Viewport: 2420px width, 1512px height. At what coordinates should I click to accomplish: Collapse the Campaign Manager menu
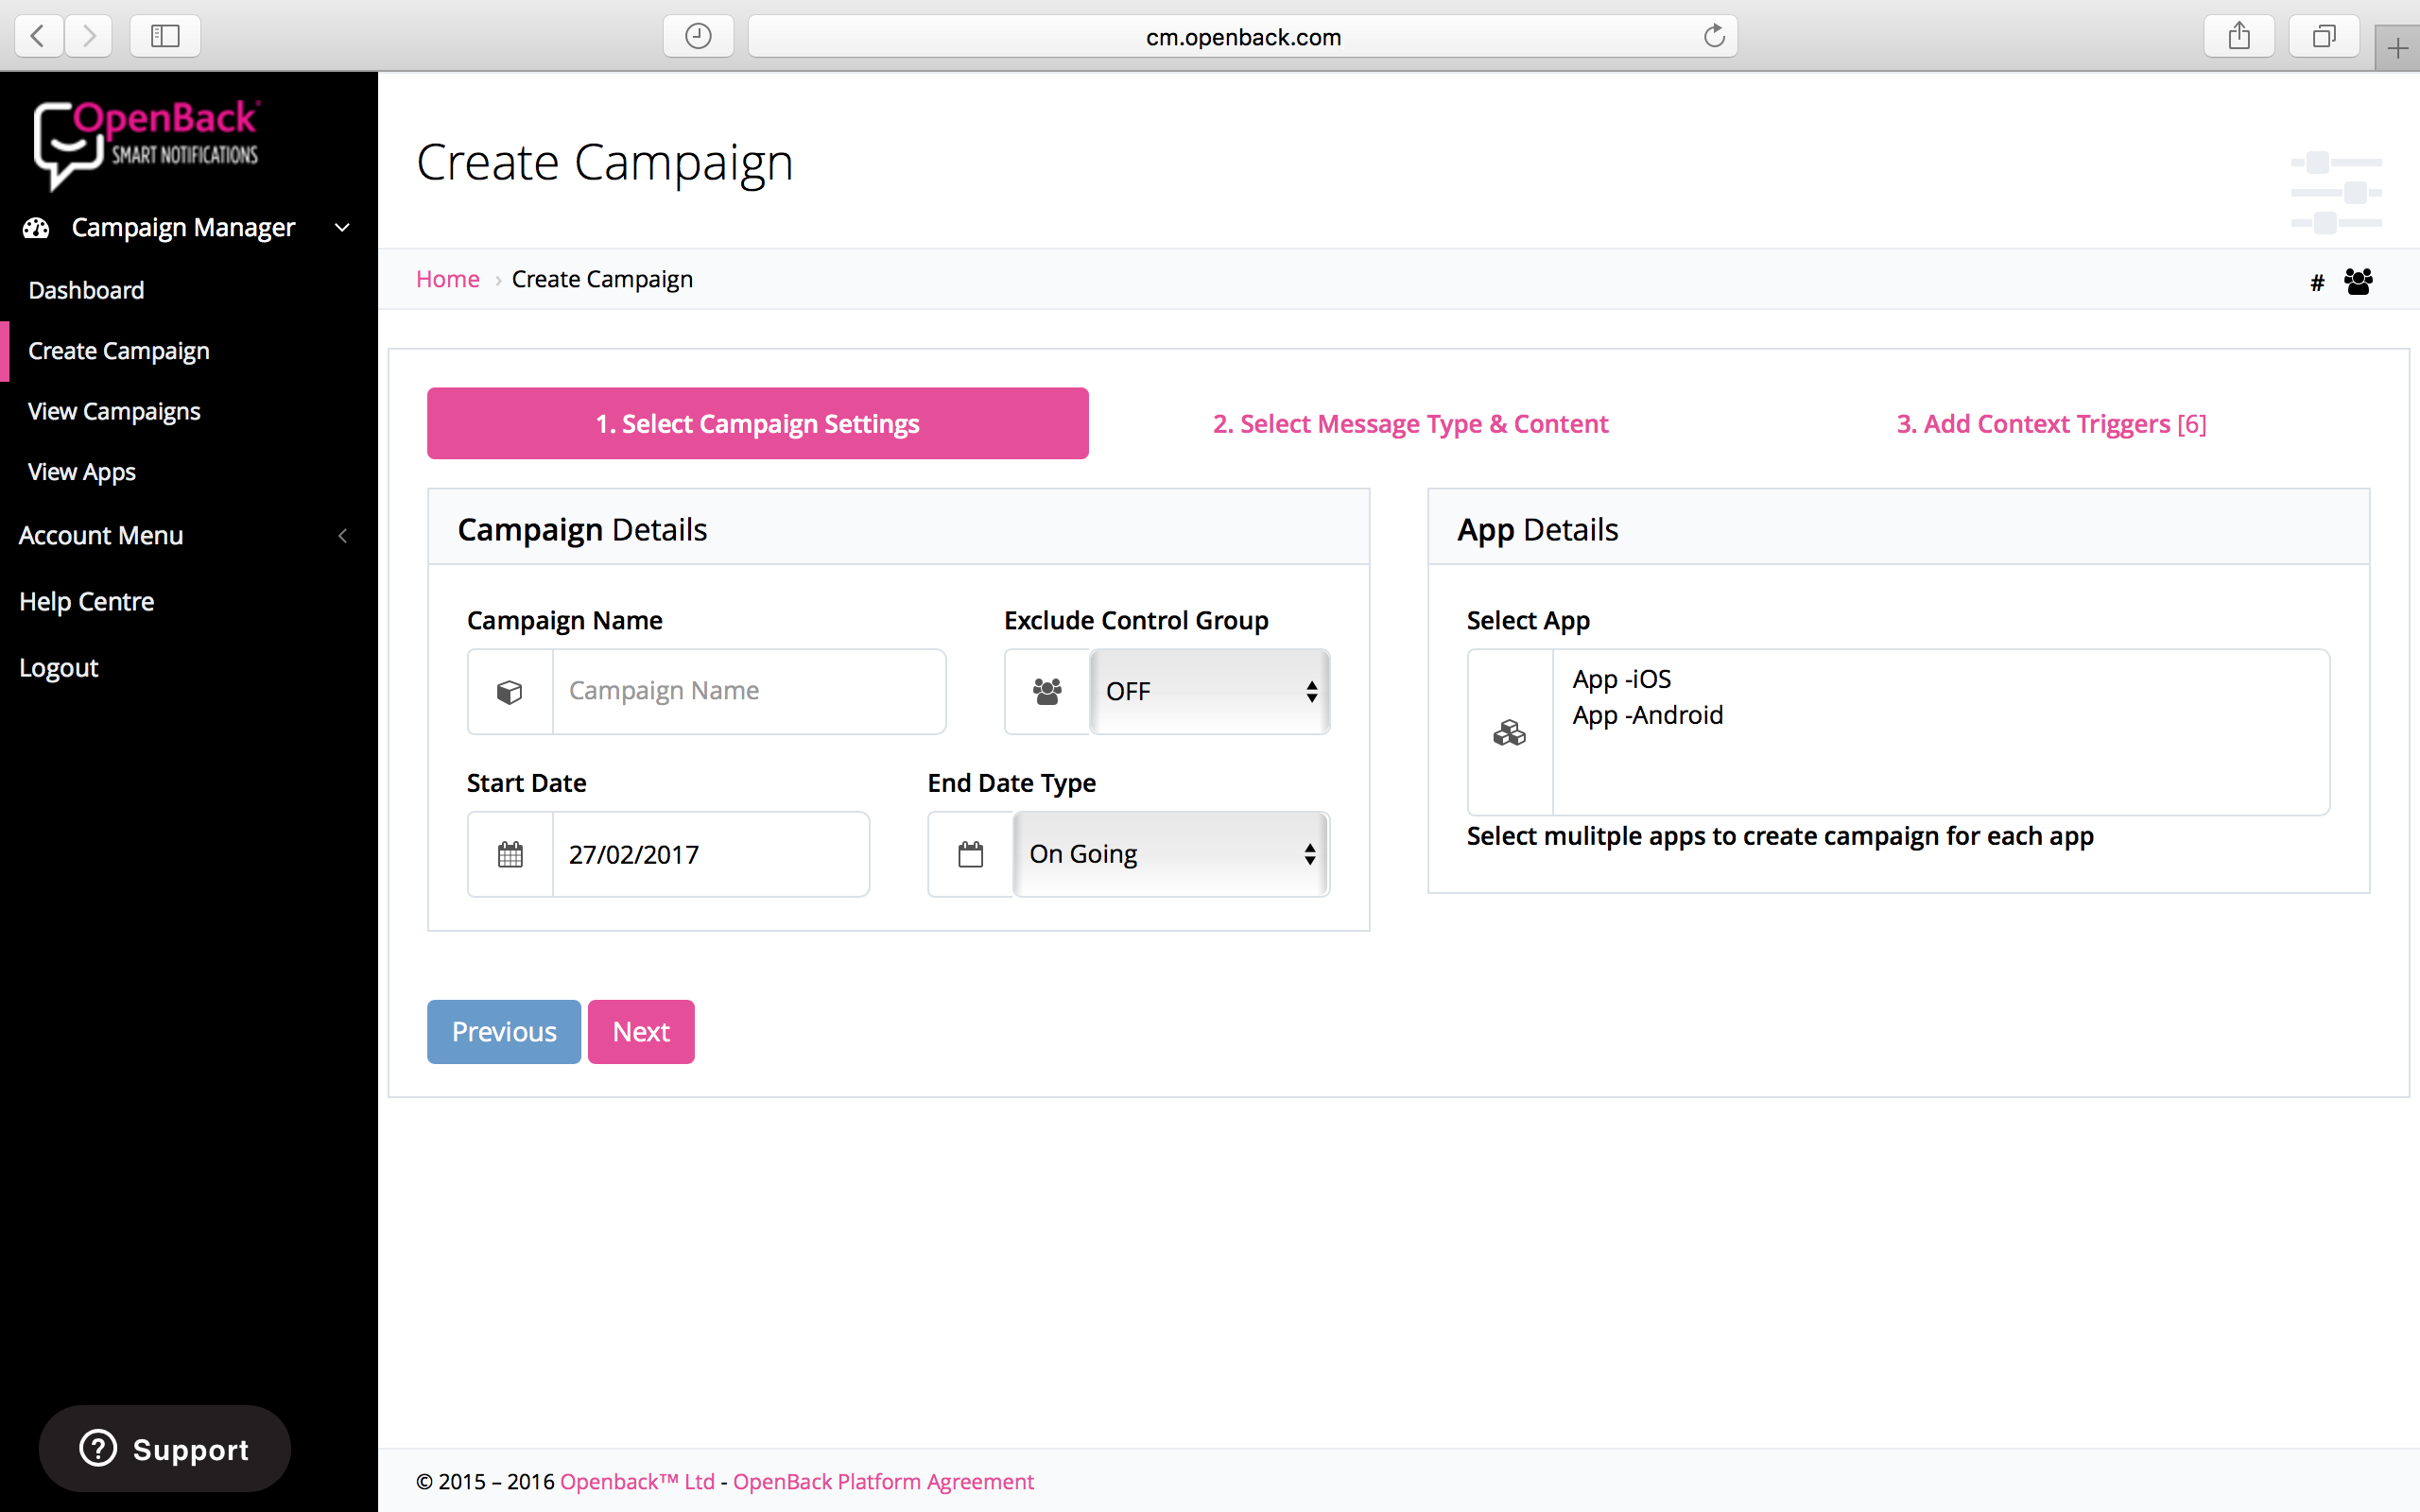click(342, 228)
